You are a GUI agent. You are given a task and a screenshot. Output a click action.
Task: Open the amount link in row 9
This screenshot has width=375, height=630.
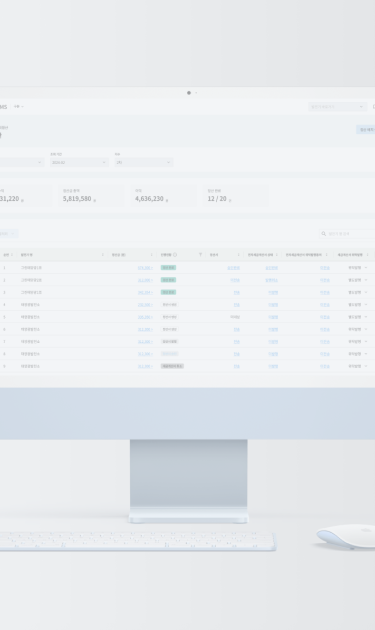[x=145, y=366]
